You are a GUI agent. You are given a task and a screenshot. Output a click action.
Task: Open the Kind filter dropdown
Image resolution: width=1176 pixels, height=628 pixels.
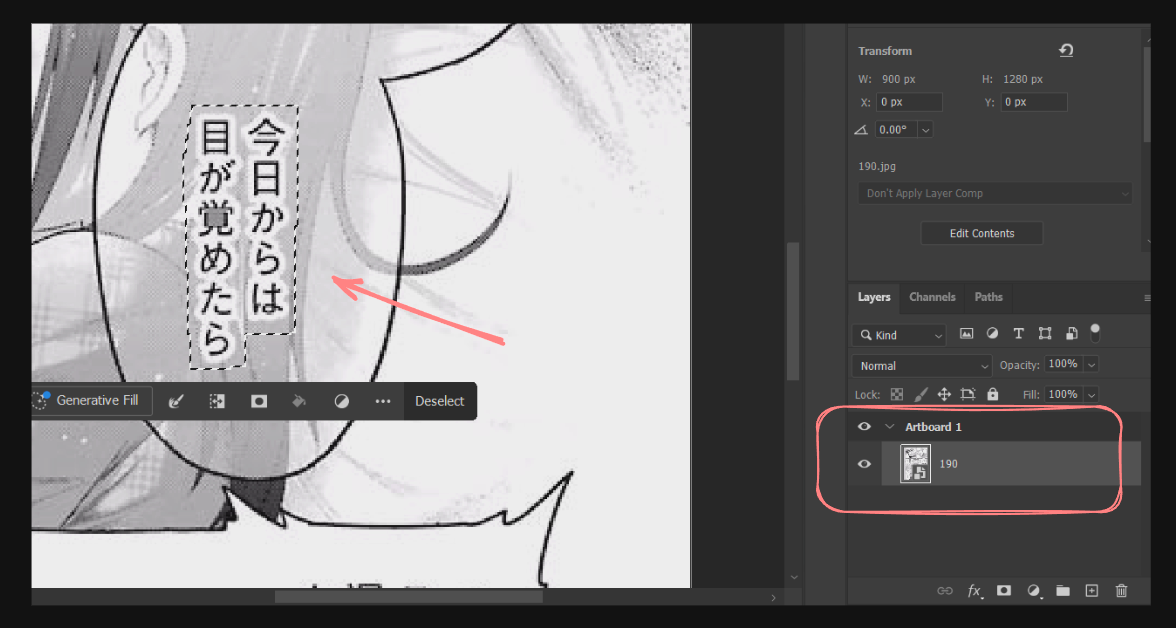tap(898, 335)
